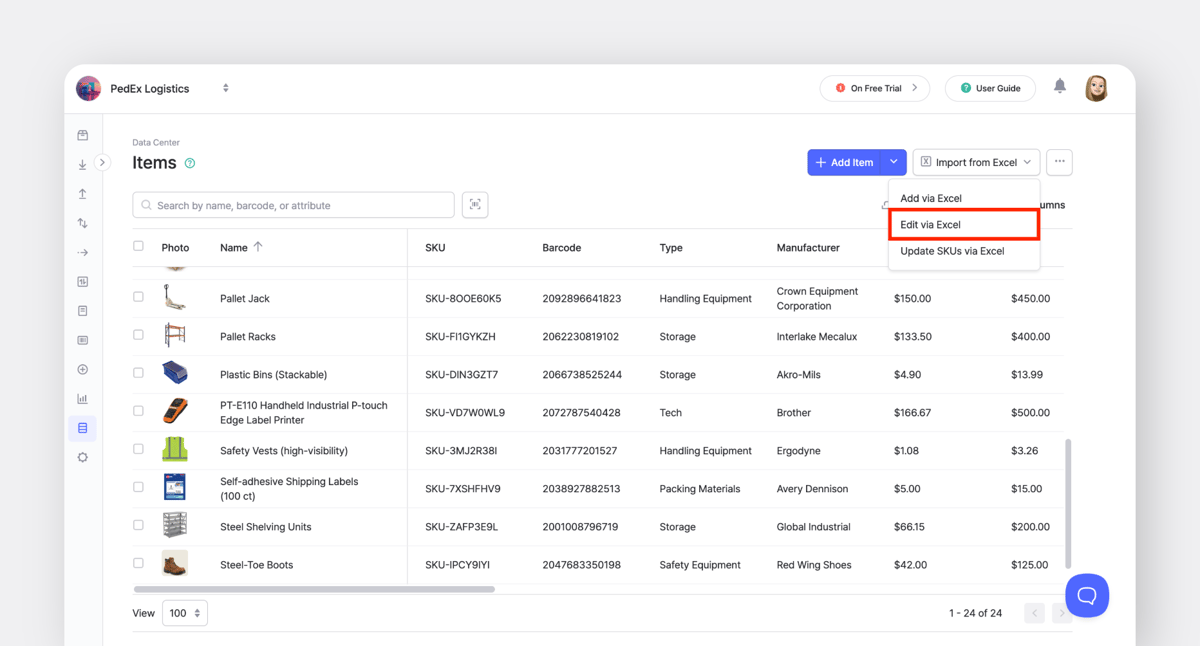Open the View page size selector
1200x646 pixels.
[184, 613]
